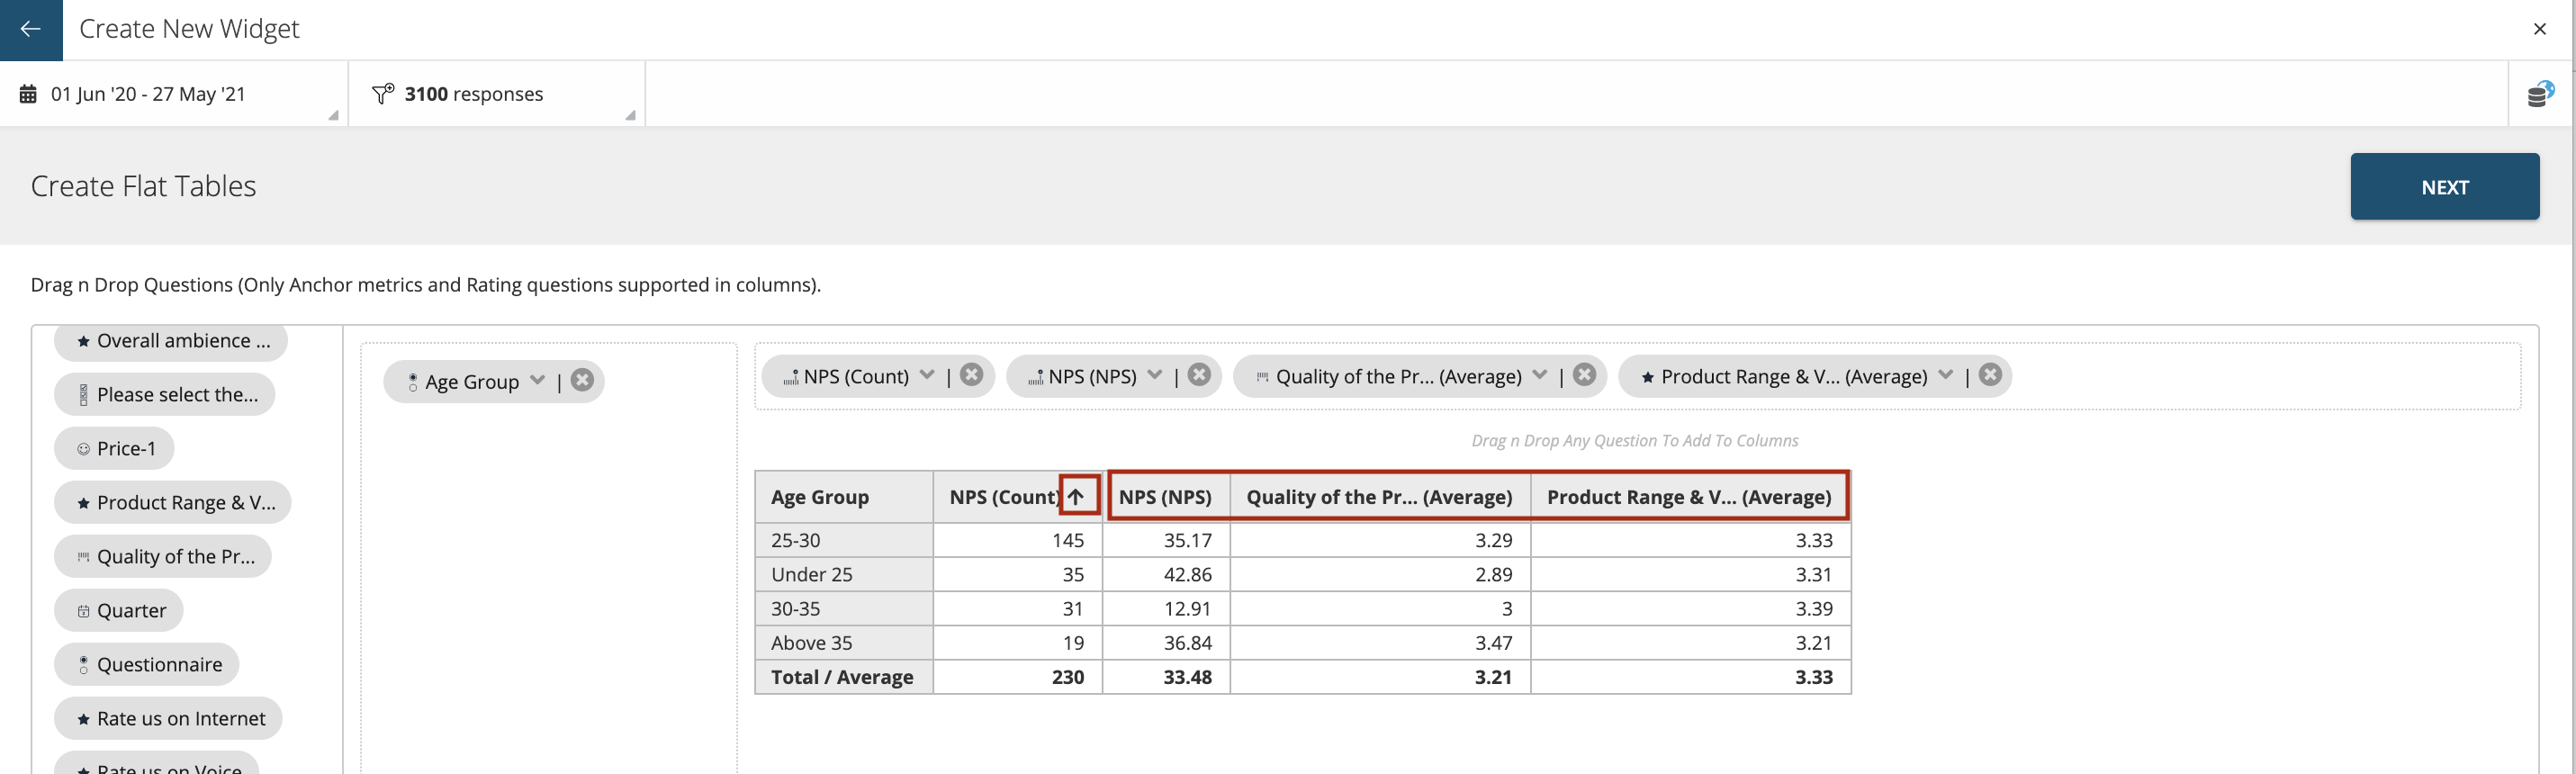Click the star icon on Overall ambience chip
The height and width of the screenshot is (774, 2576).
coord(84,342)
